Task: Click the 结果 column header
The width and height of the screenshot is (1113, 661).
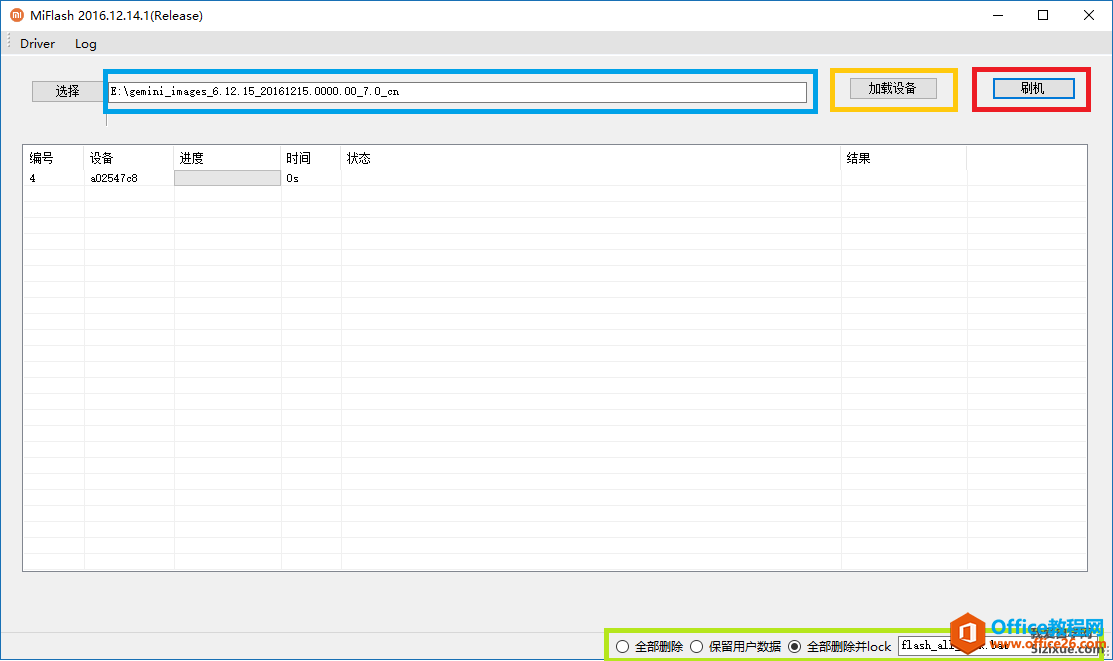Action: tap(904, 158)
